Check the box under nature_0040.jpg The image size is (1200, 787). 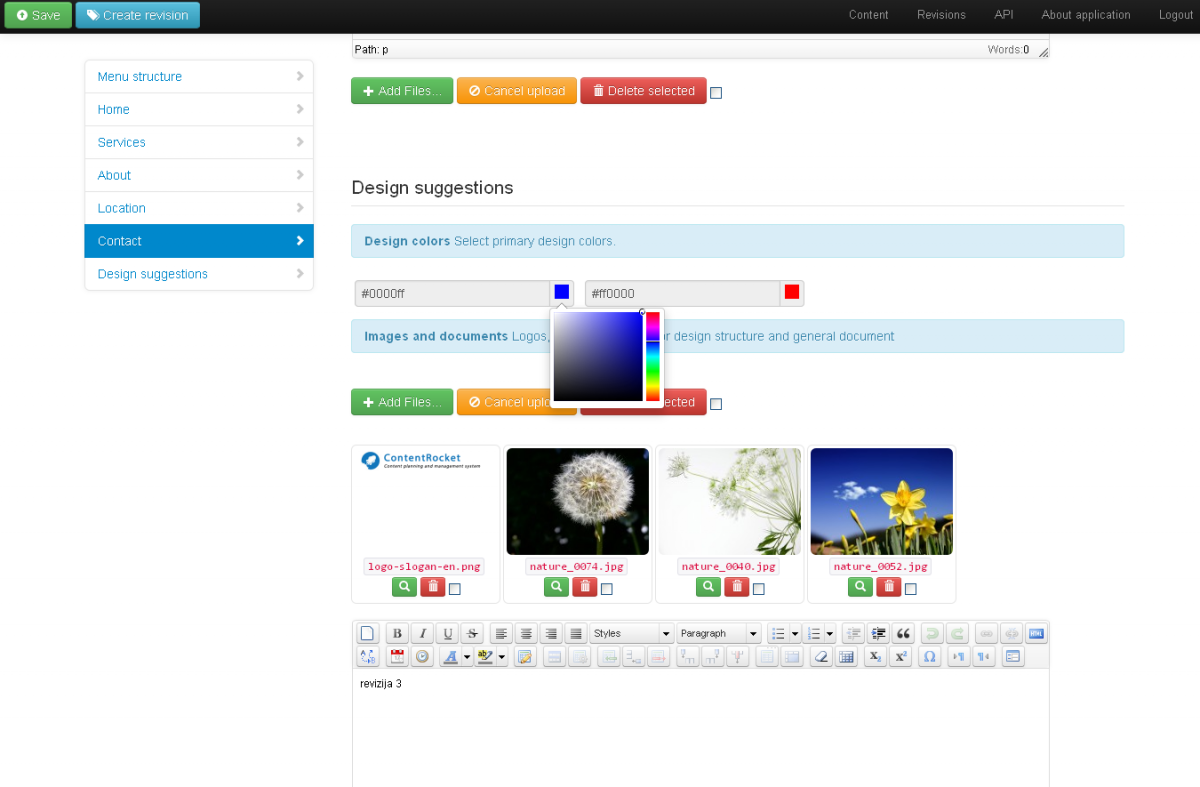point(758,589)
